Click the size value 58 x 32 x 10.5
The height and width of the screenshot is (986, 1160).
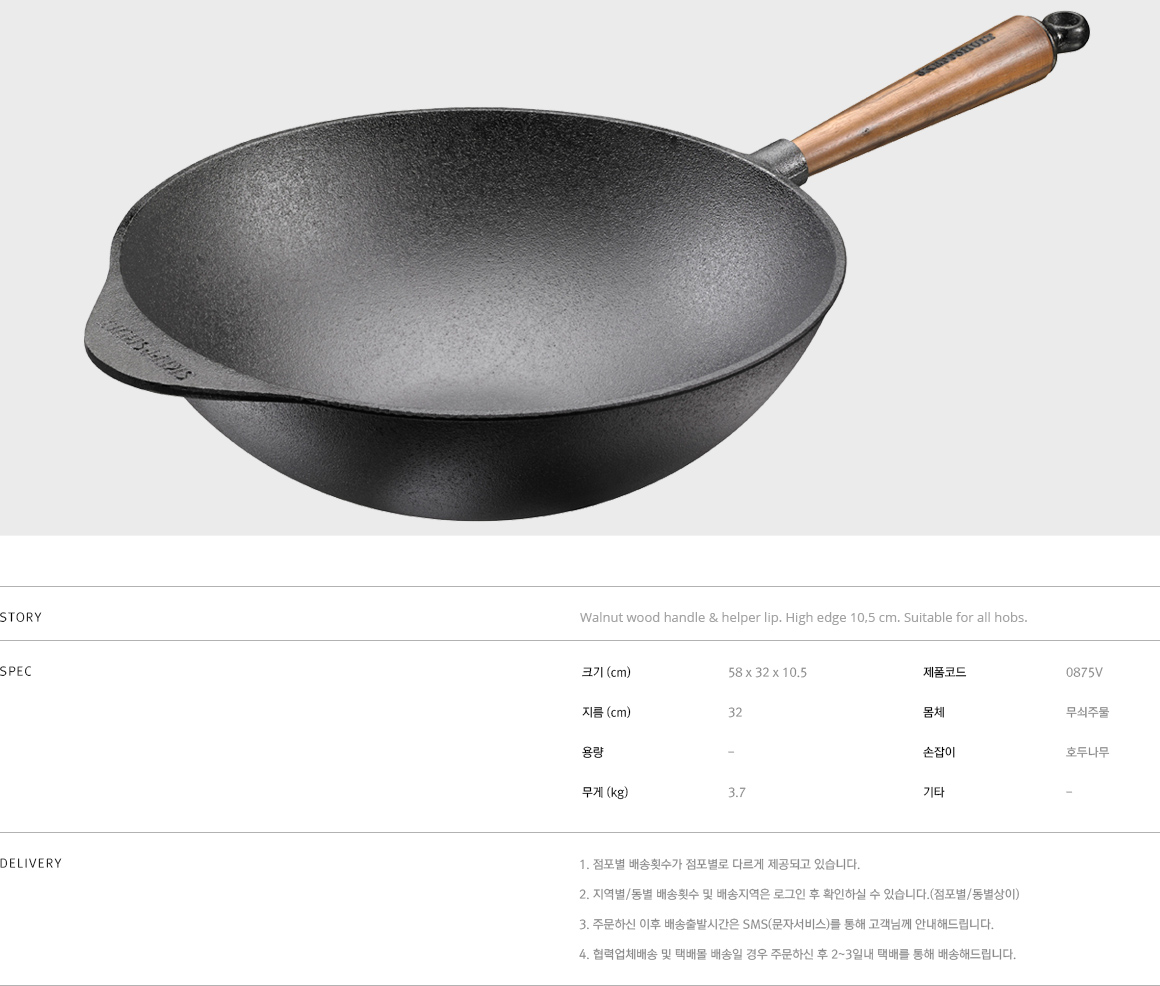[x=767, y=672]
